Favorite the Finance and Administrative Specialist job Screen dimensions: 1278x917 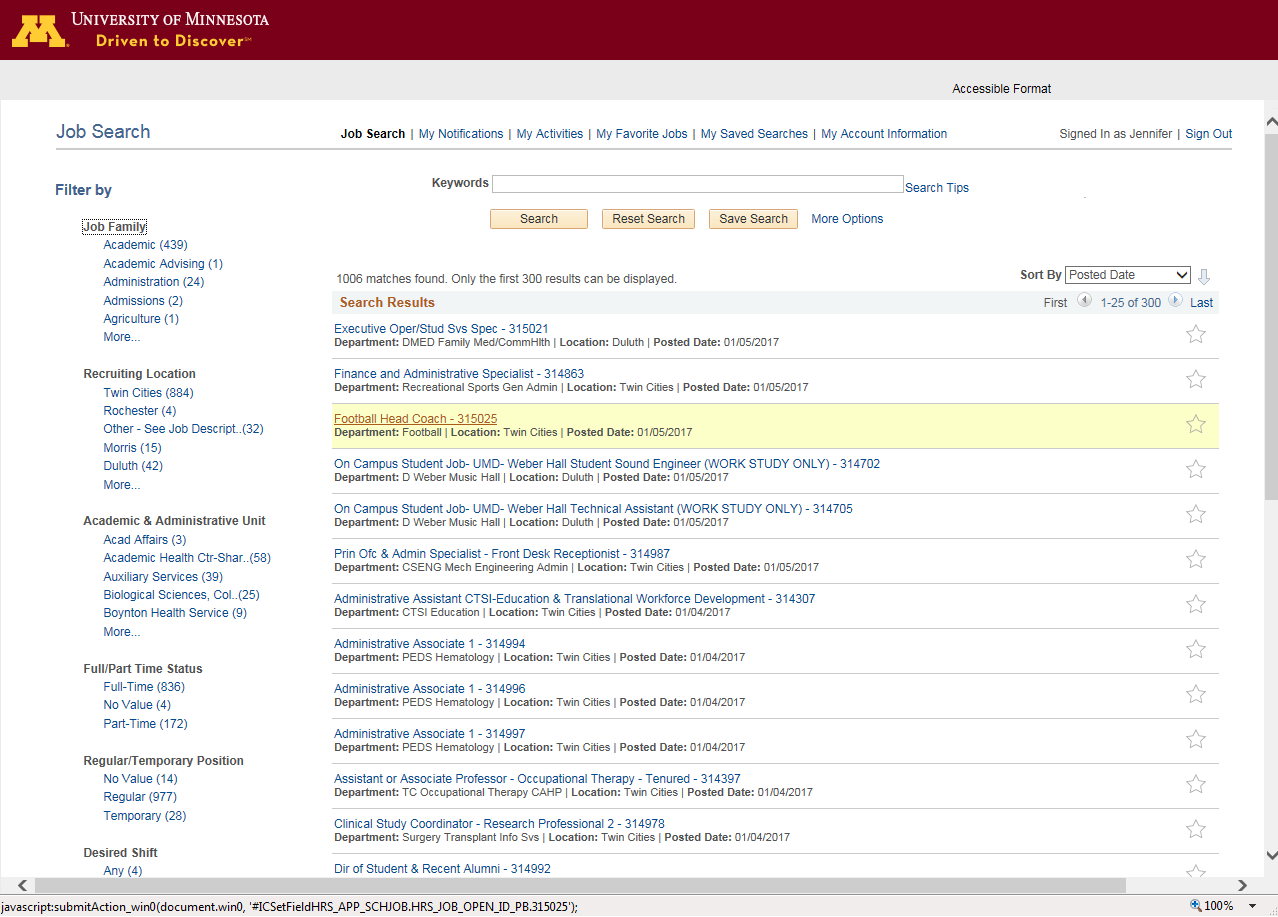(x=1196, y=379)
